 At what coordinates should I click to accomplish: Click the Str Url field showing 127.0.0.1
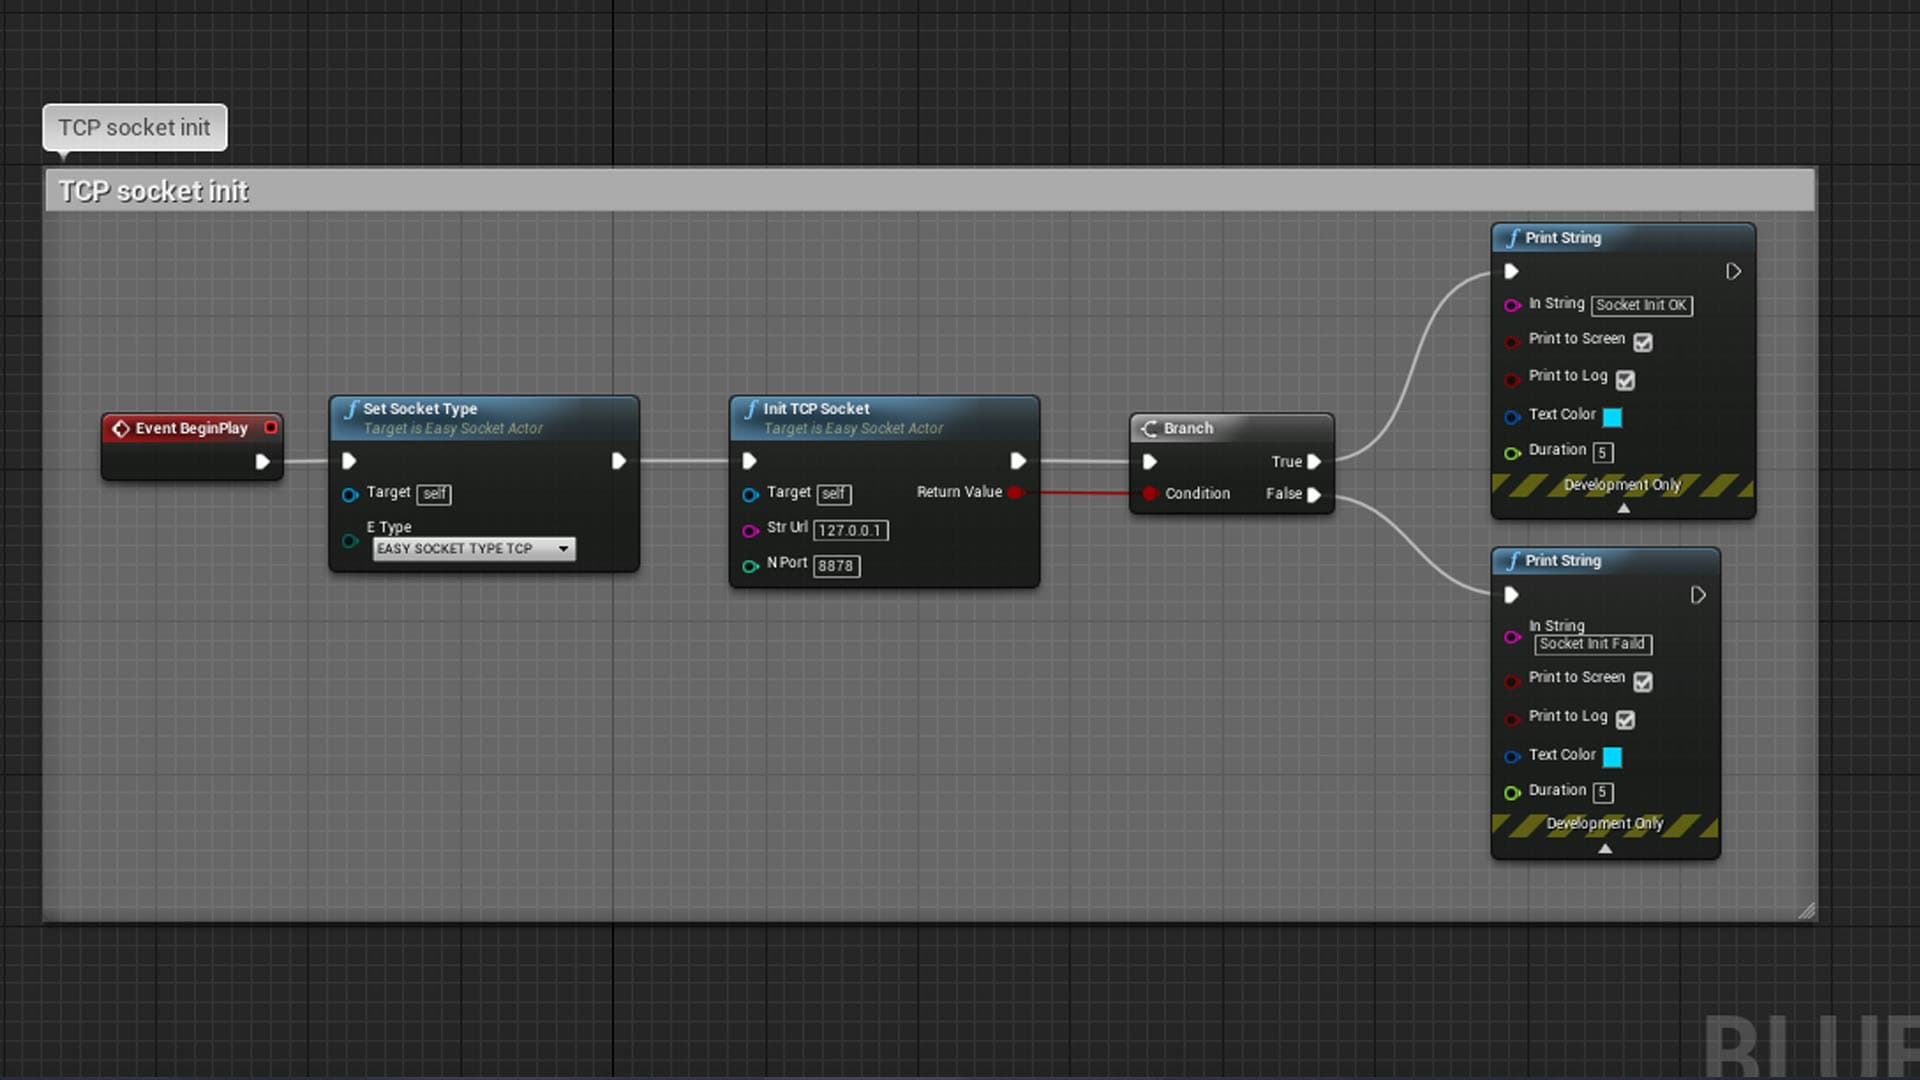(850, 531)
